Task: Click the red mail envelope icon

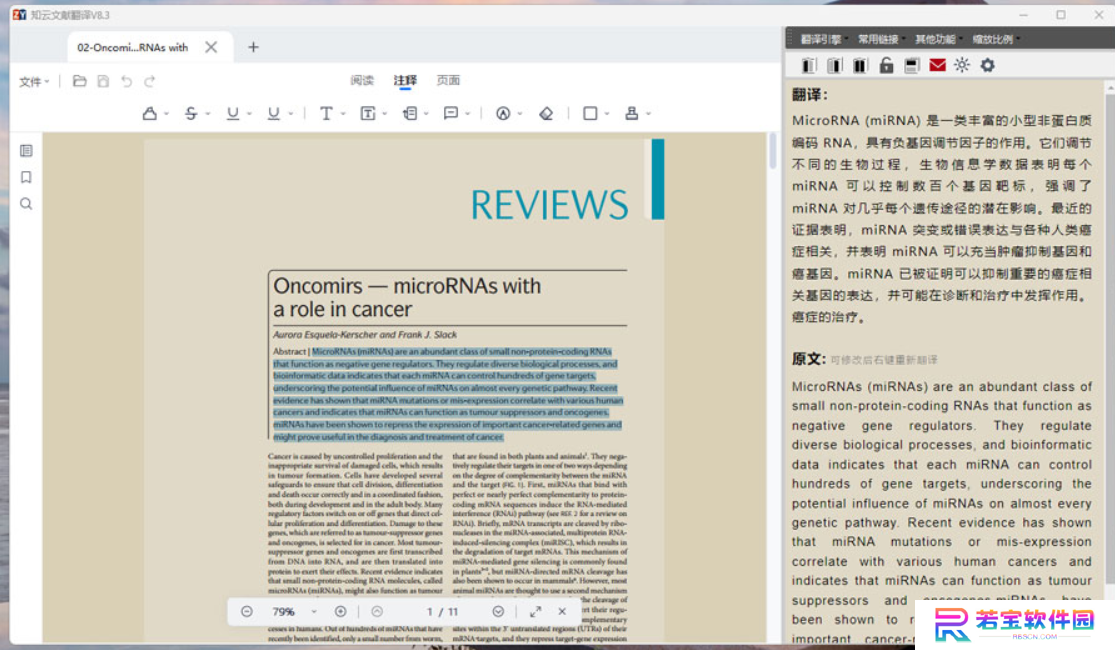Action: 937,65
